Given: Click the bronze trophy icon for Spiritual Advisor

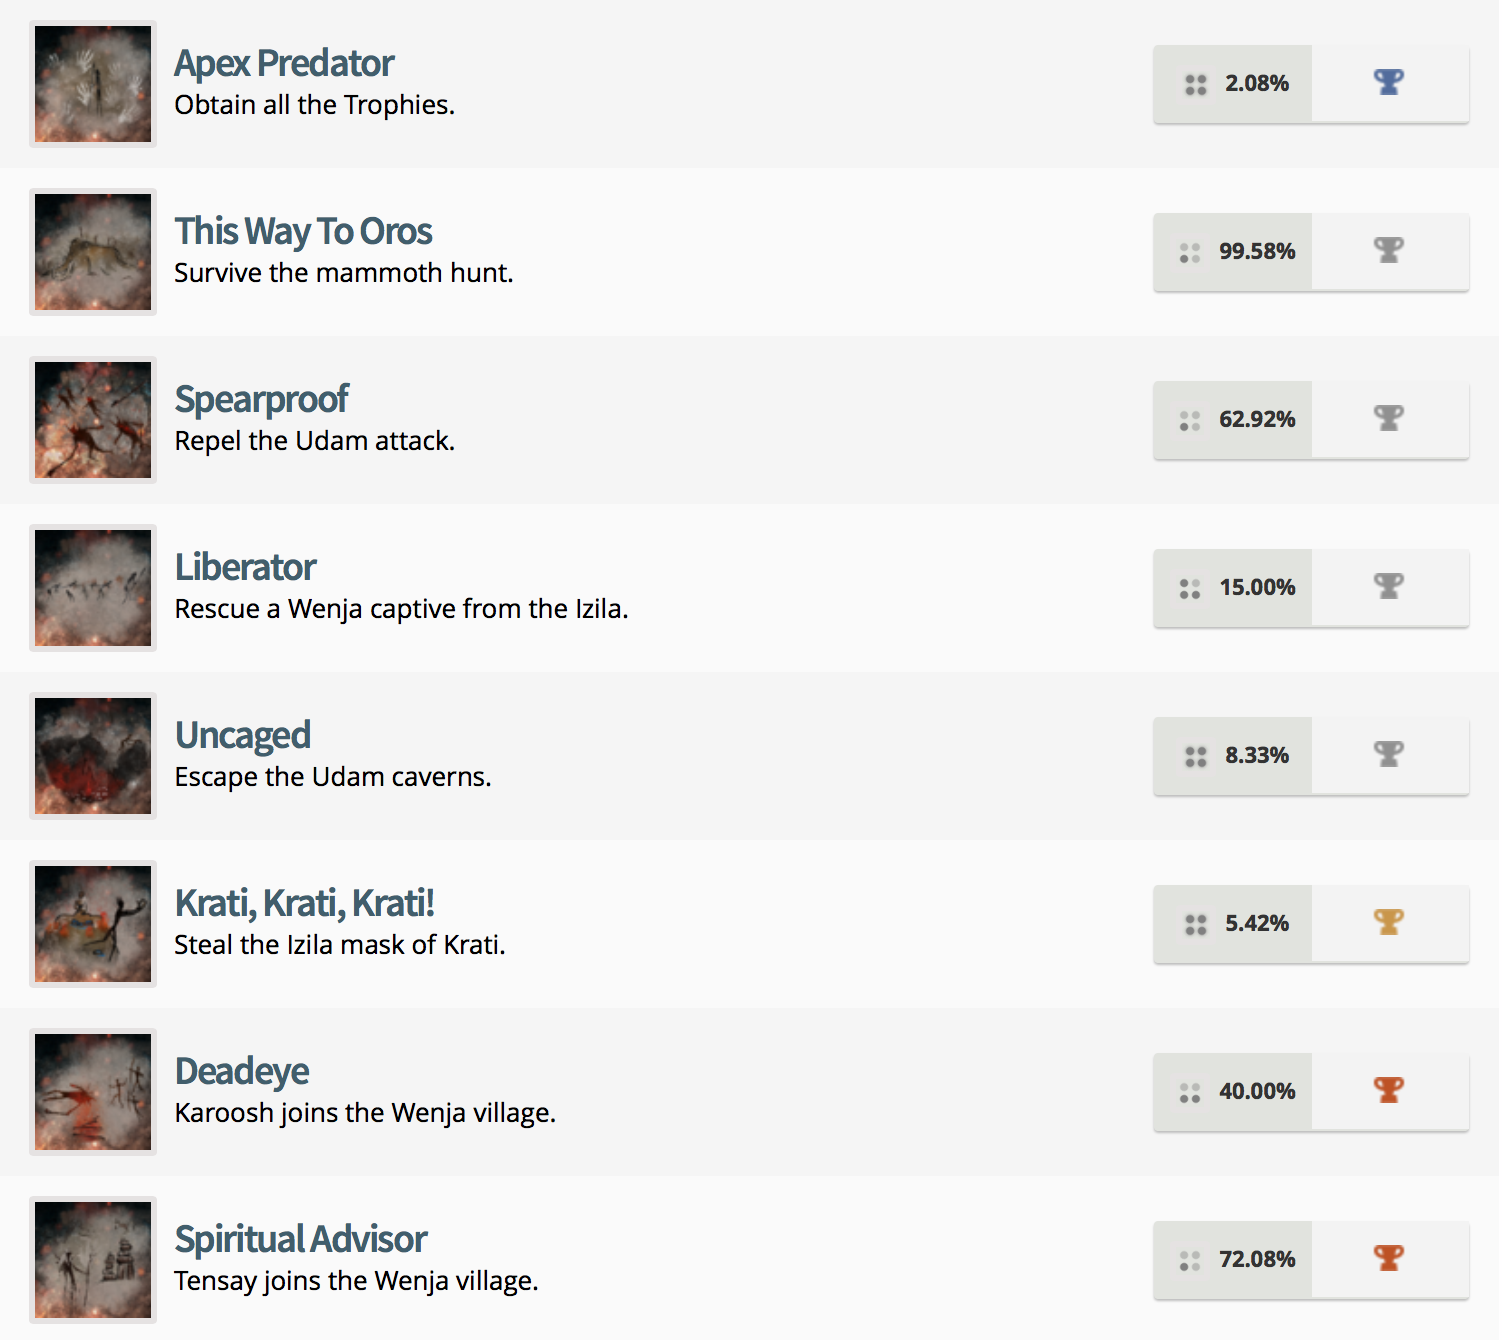Looking at the screenshot, I should tap(1390, 1259).
